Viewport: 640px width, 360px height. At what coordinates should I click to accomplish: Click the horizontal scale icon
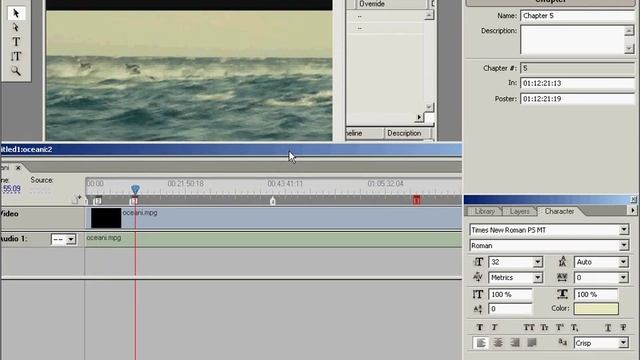(562, 294)
